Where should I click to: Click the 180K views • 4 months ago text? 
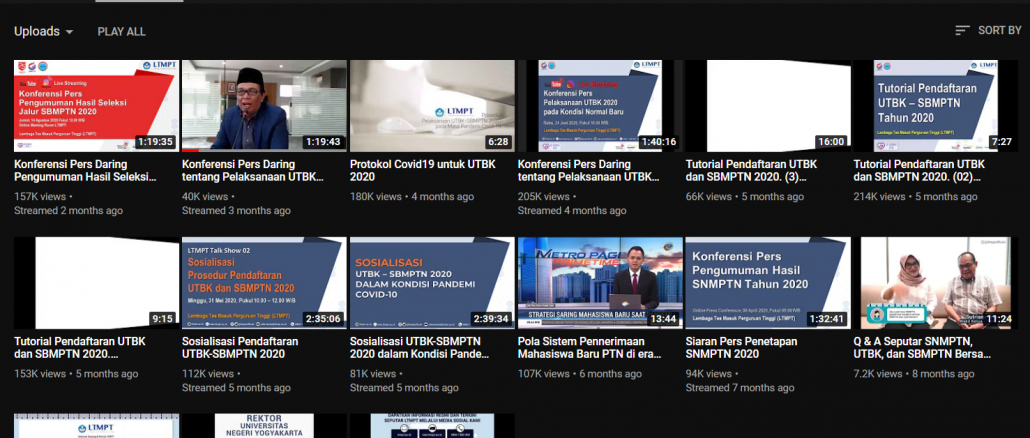tap(412, 196)
